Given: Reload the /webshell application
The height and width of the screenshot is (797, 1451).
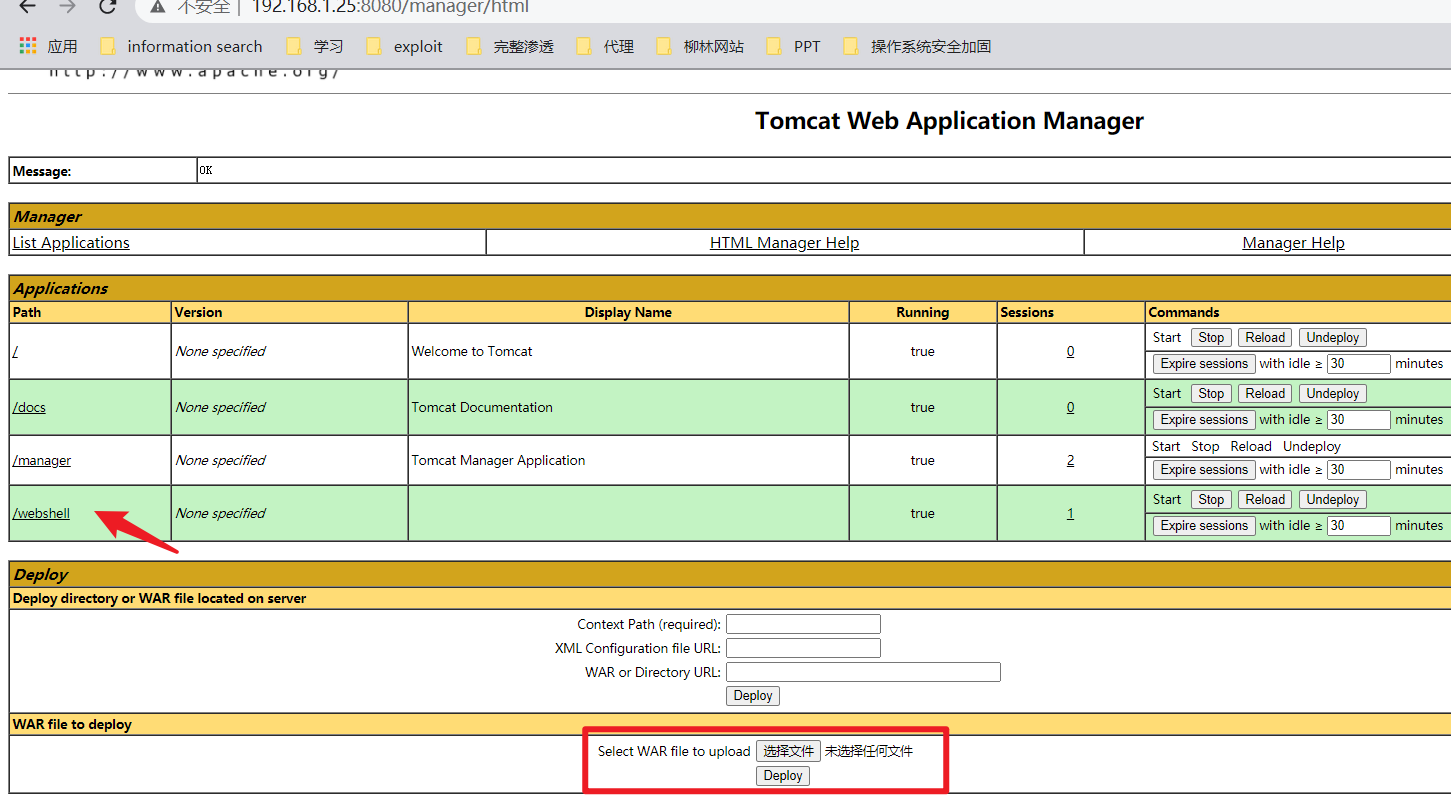Looking at the screenshot, I should (1265, 500).
